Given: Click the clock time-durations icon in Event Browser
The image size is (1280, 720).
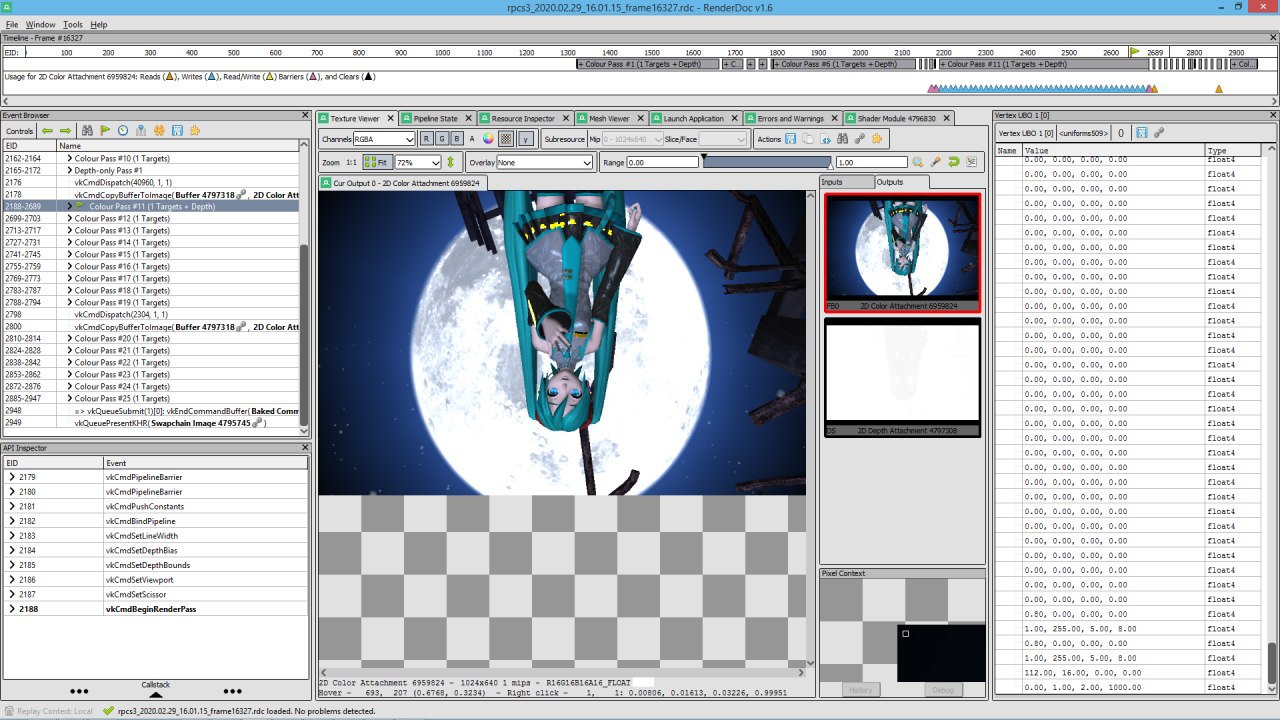Looking at the screenshot, I should coord(123,131).
